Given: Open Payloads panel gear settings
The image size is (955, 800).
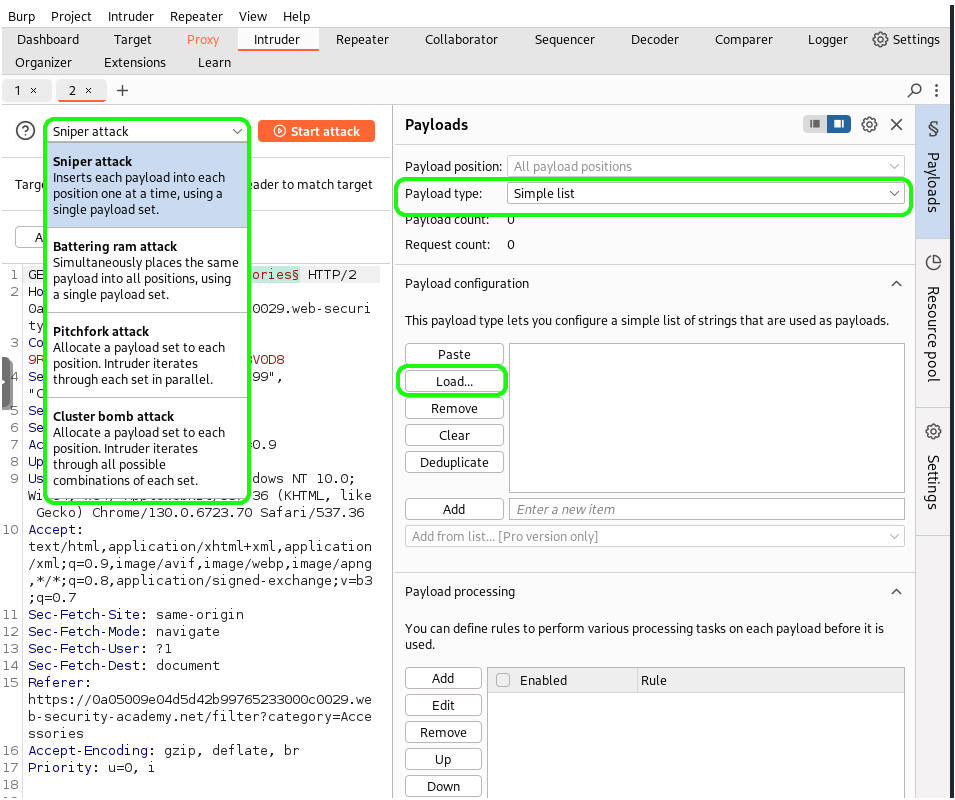Looking at the screenshot, I should (x=869, y=125).
